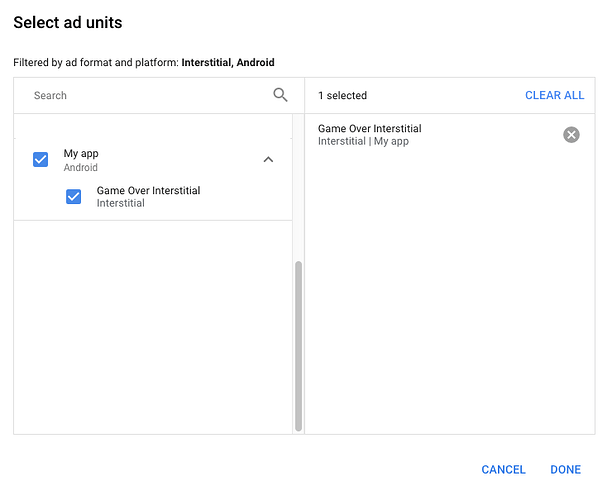Screen dimensions: 611x500
Task: Click the CLEAR ALL link
Action: 554,95
